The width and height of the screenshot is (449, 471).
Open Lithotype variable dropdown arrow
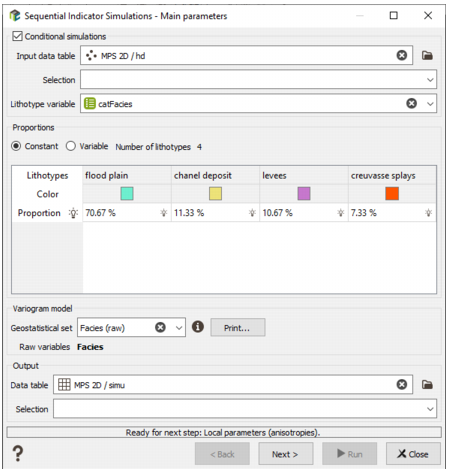(x=430, y=104)
